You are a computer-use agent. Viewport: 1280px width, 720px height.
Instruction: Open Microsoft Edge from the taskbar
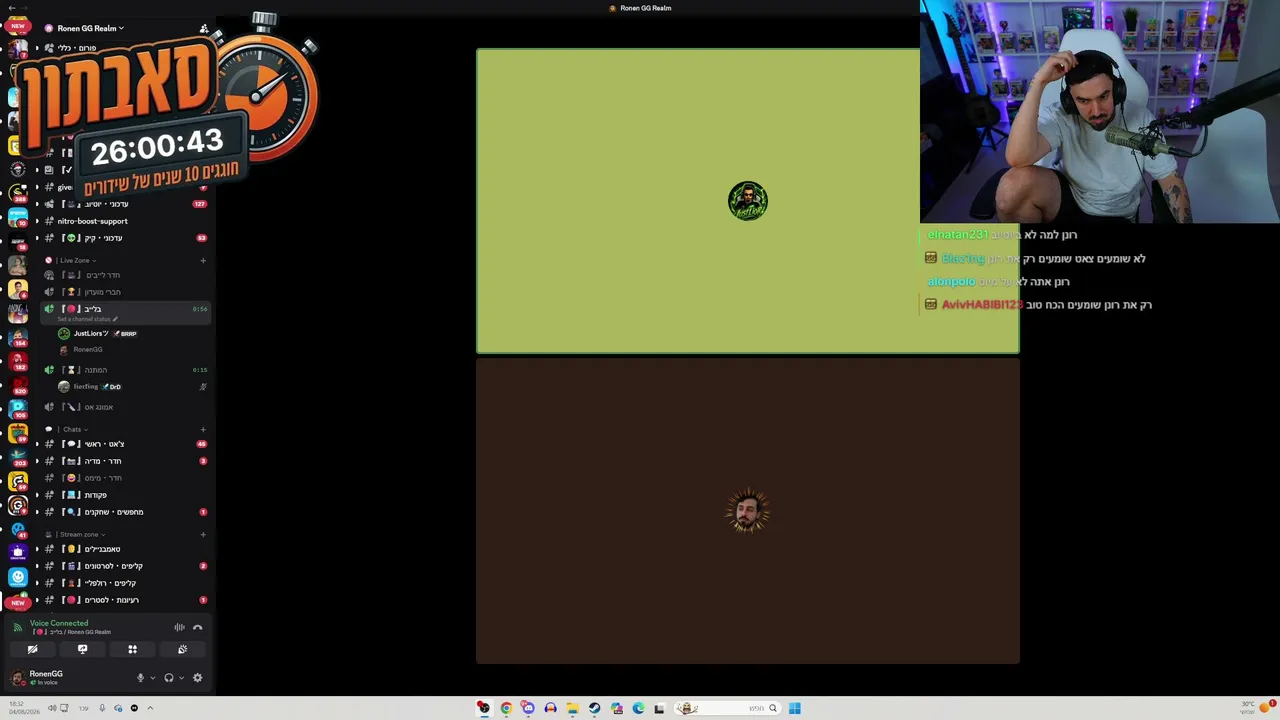pyautogui.click(x=638, y=708)
